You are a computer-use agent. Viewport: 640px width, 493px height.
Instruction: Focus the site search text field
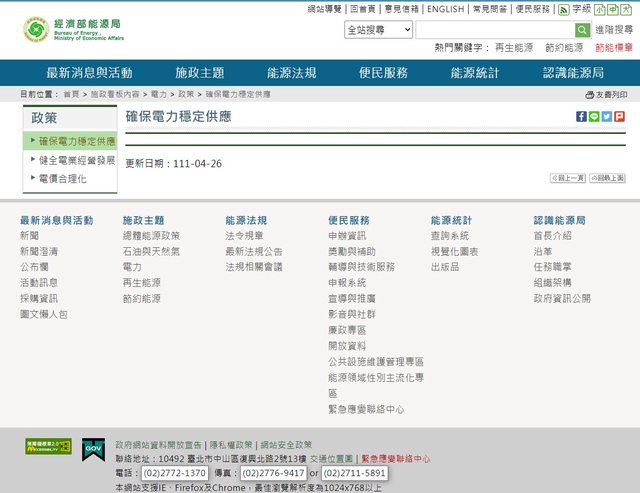point(494,30)
